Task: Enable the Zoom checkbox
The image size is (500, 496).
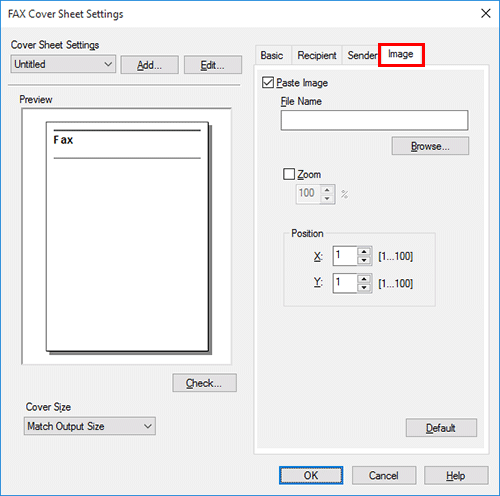Action: [x=289, y=174]
